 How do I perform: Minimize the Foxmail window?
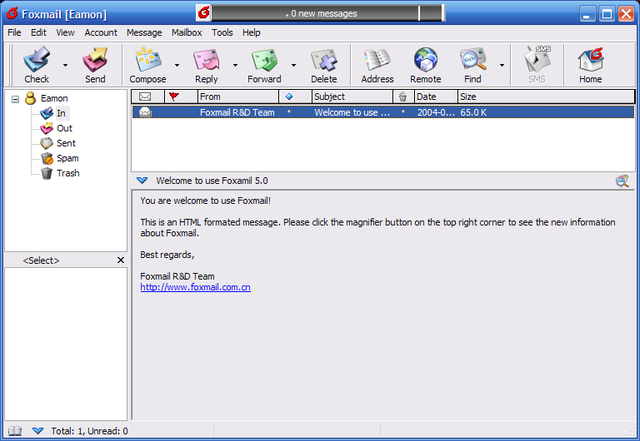[588, 14]
